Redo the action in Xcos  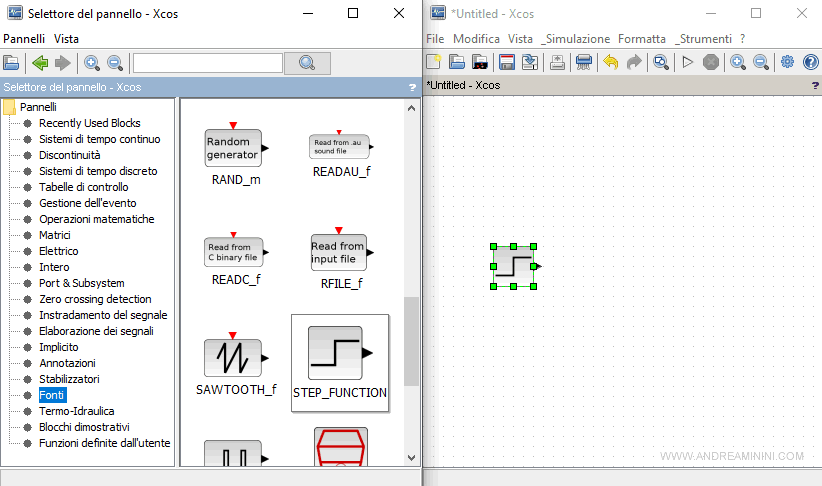click(x=634, y=62)
